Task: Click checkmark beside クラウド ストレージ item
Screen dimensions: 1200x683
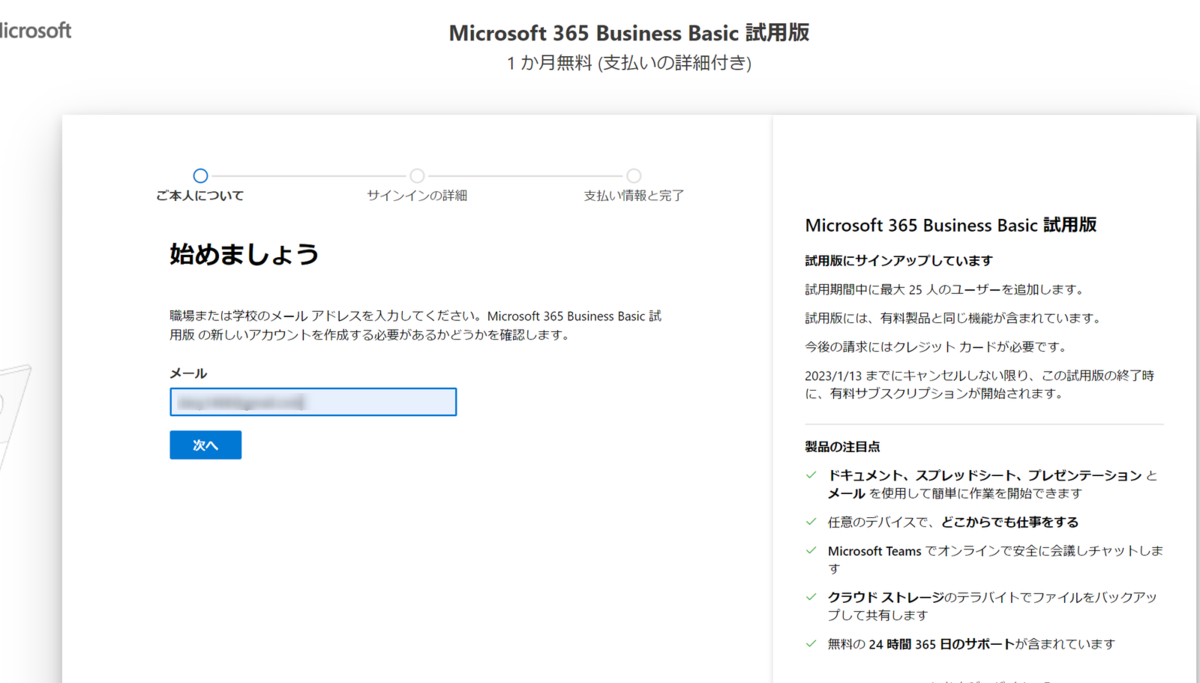Action: point(811,597)
